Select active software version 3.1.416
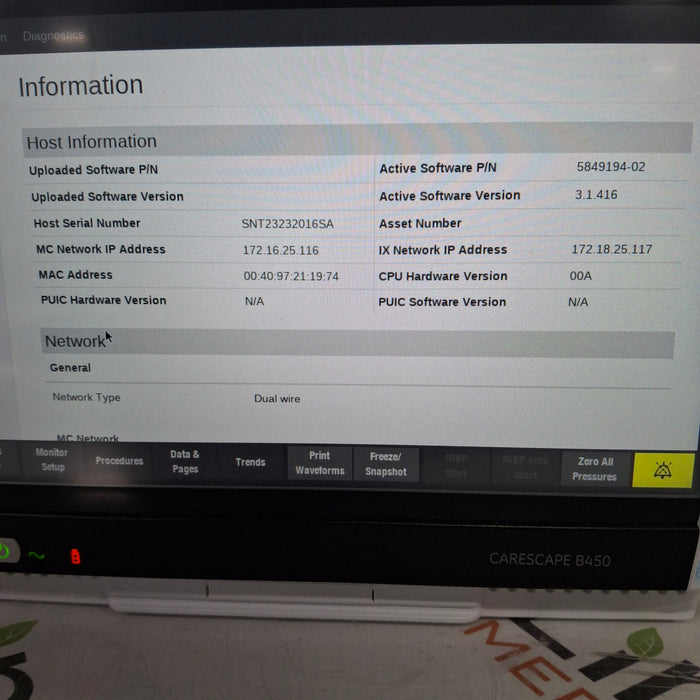The image size is (700, 700). click(596, 195)
